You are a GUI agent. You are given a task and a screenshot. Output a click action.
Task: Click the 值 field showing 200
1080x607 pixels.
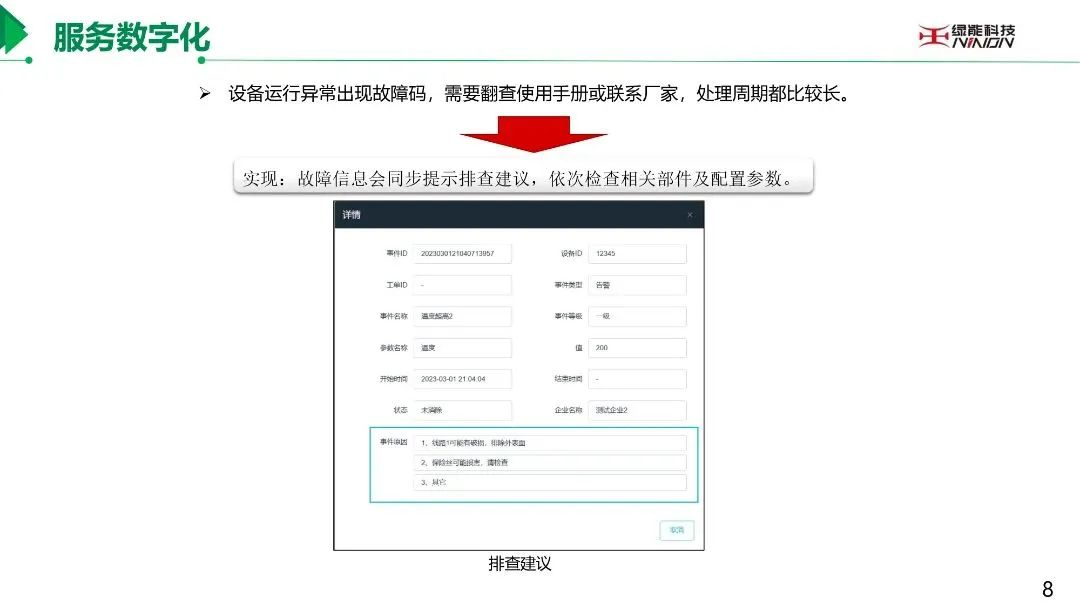click(637, 348)
